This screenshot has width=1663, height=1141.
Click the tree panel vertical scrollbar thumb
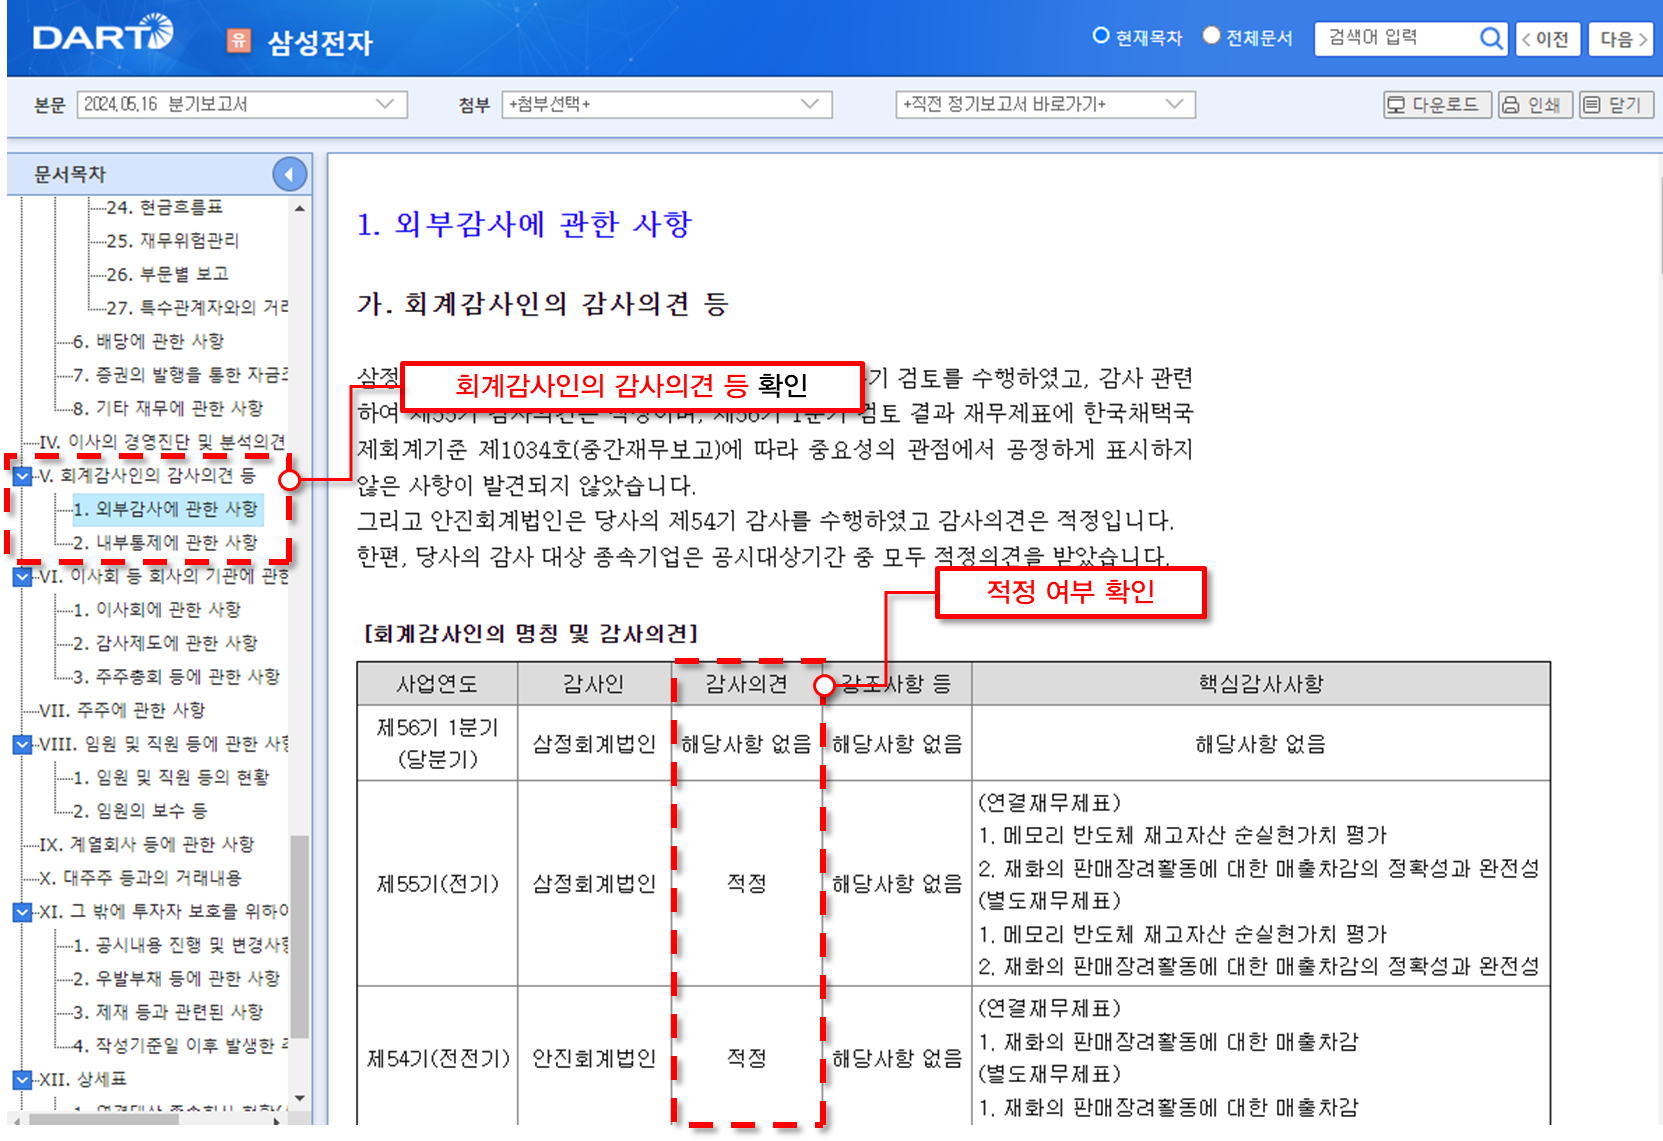click(x=299, y=937)
